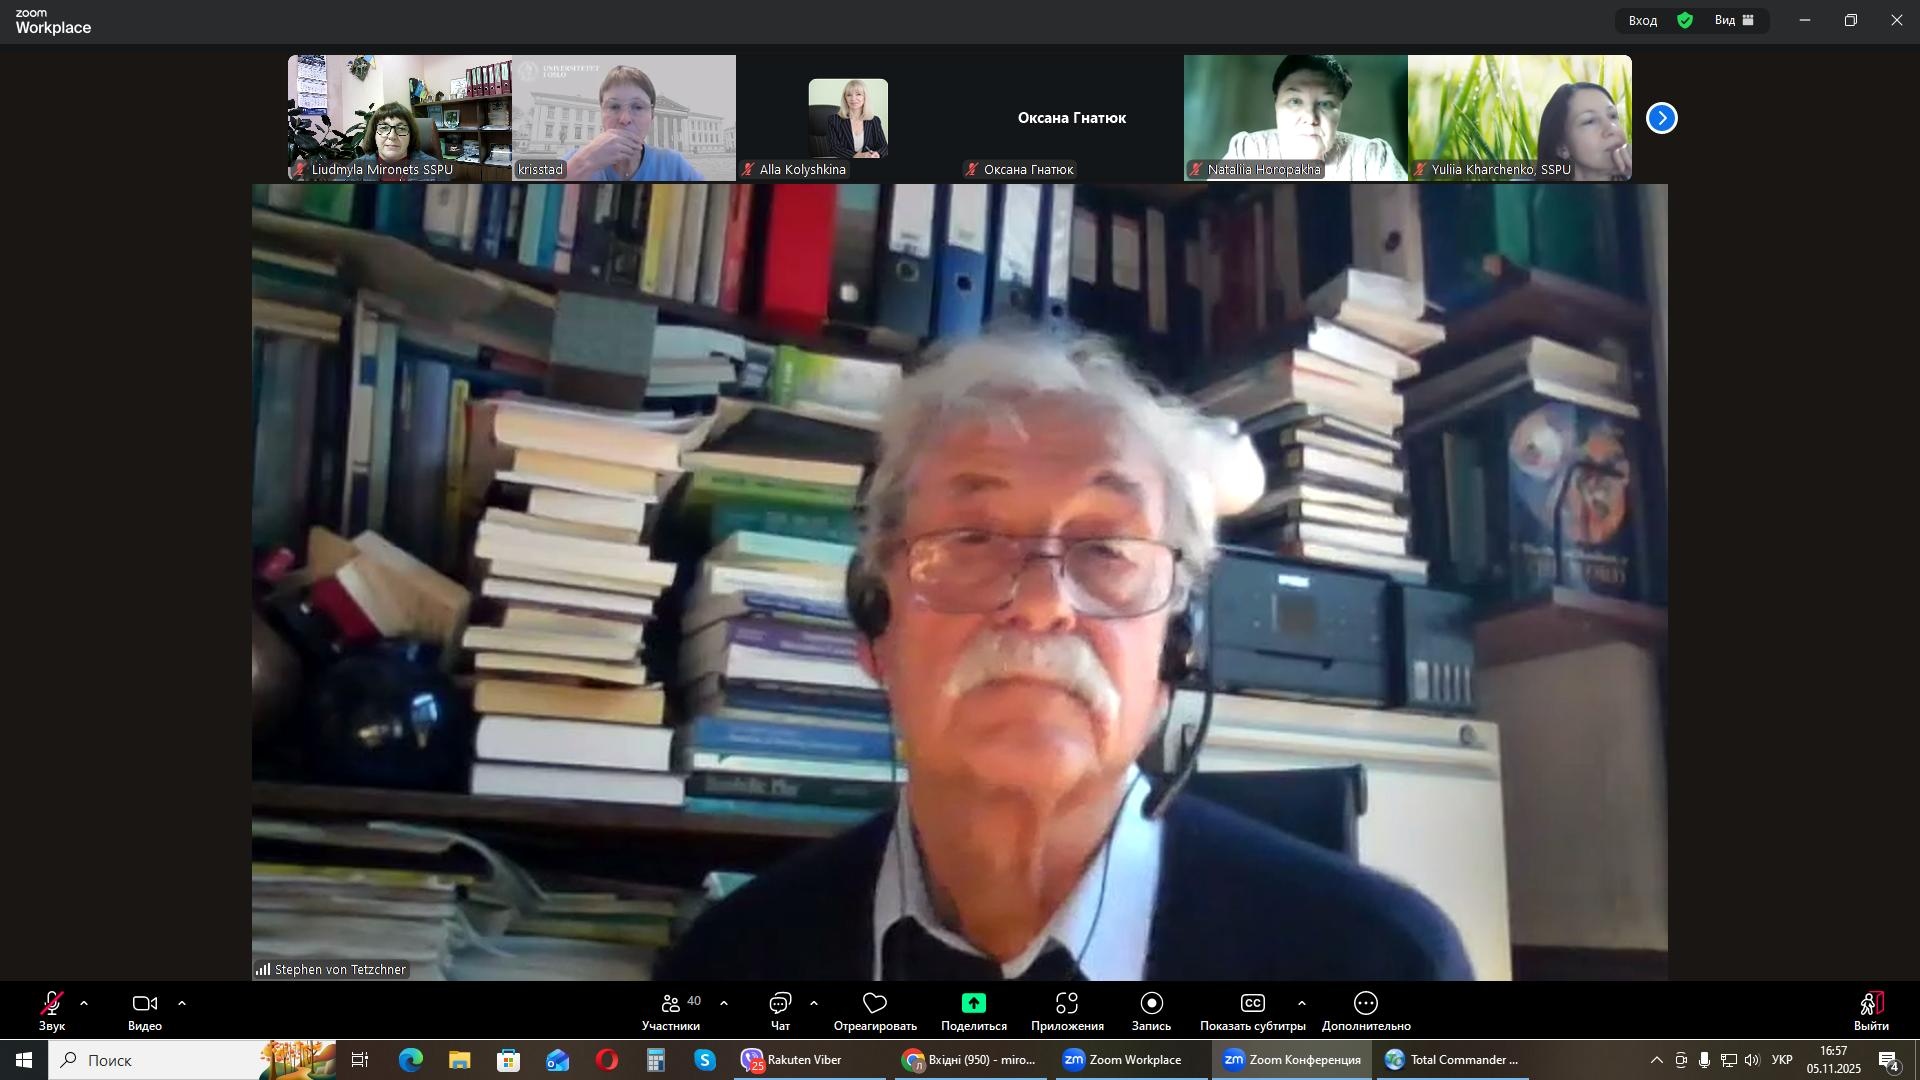Image resolution: width=1920 pixels, height=1080 pixels.
Task: Toggle Показать субтитры captions button
Action: [1252, 1010]
